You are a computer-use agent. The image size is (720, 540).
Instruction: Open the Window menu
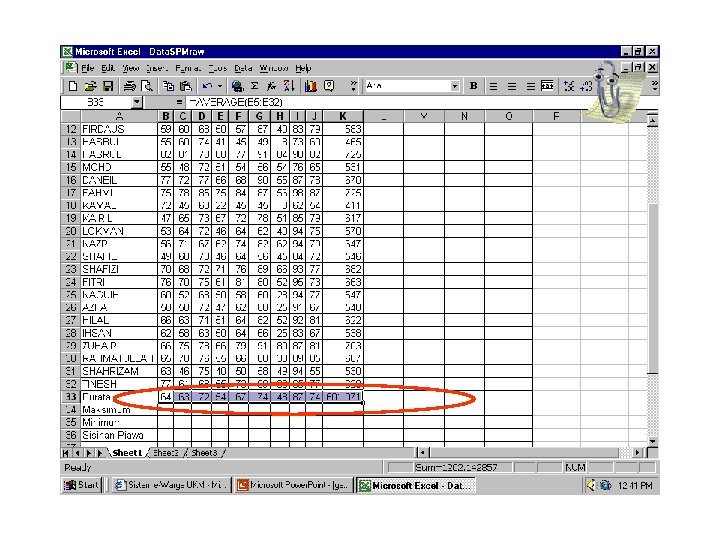click(274, 68)
